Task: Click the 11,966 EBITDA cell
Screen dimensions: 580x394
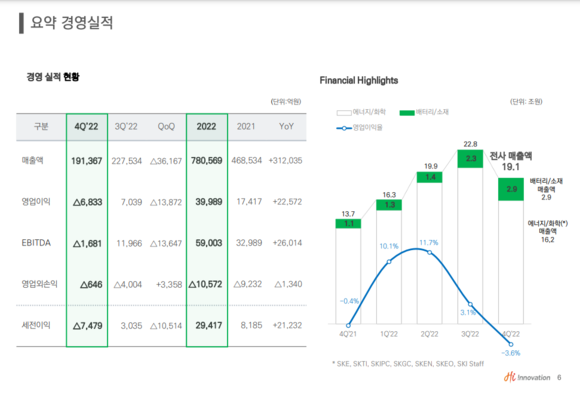Action: tap(129, 243)
